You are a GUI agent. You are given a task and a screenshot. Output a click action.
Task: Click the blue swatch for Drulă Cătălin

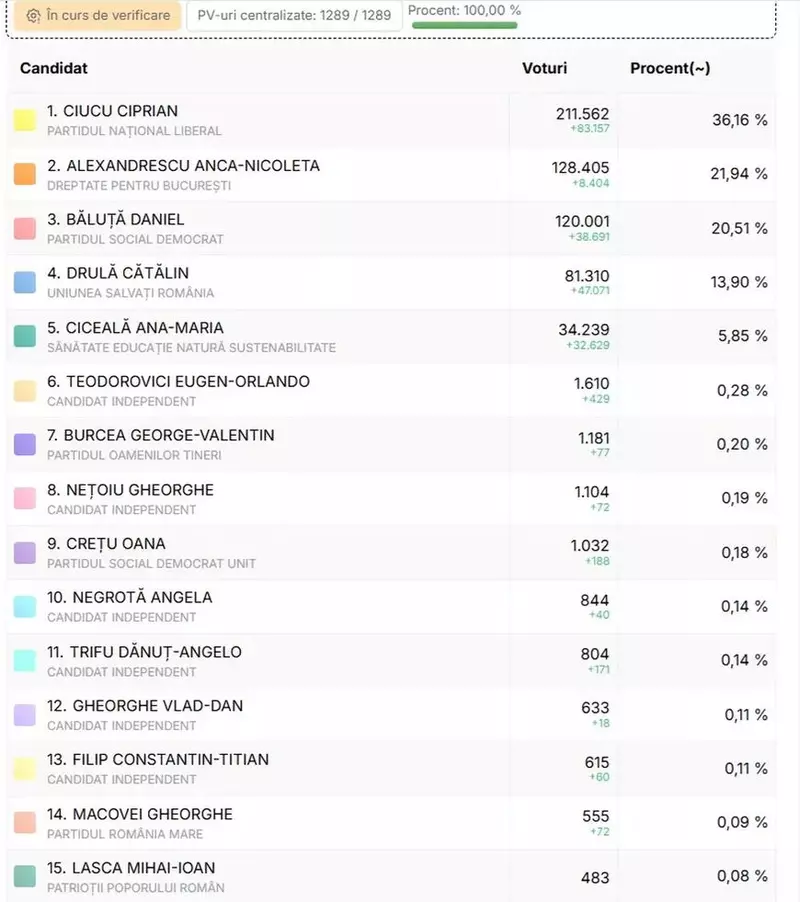tap(25, 282)
